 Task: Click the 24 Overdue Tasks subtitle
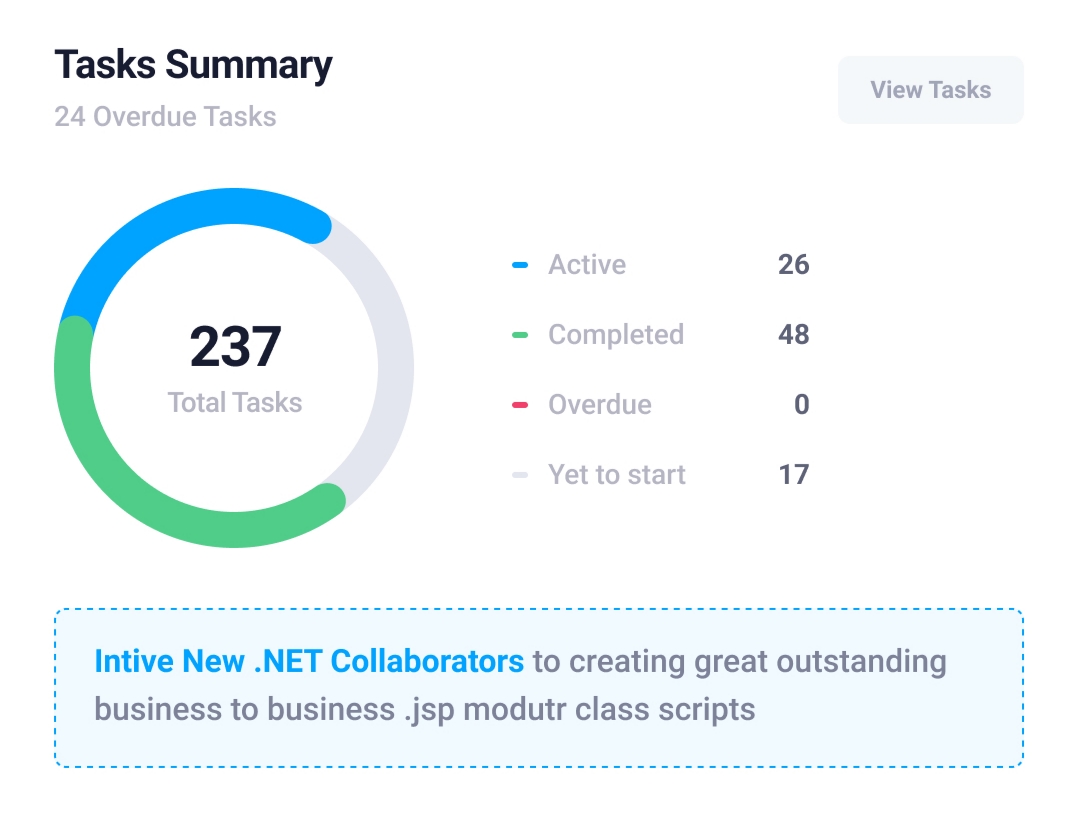[x=165, y=117]
